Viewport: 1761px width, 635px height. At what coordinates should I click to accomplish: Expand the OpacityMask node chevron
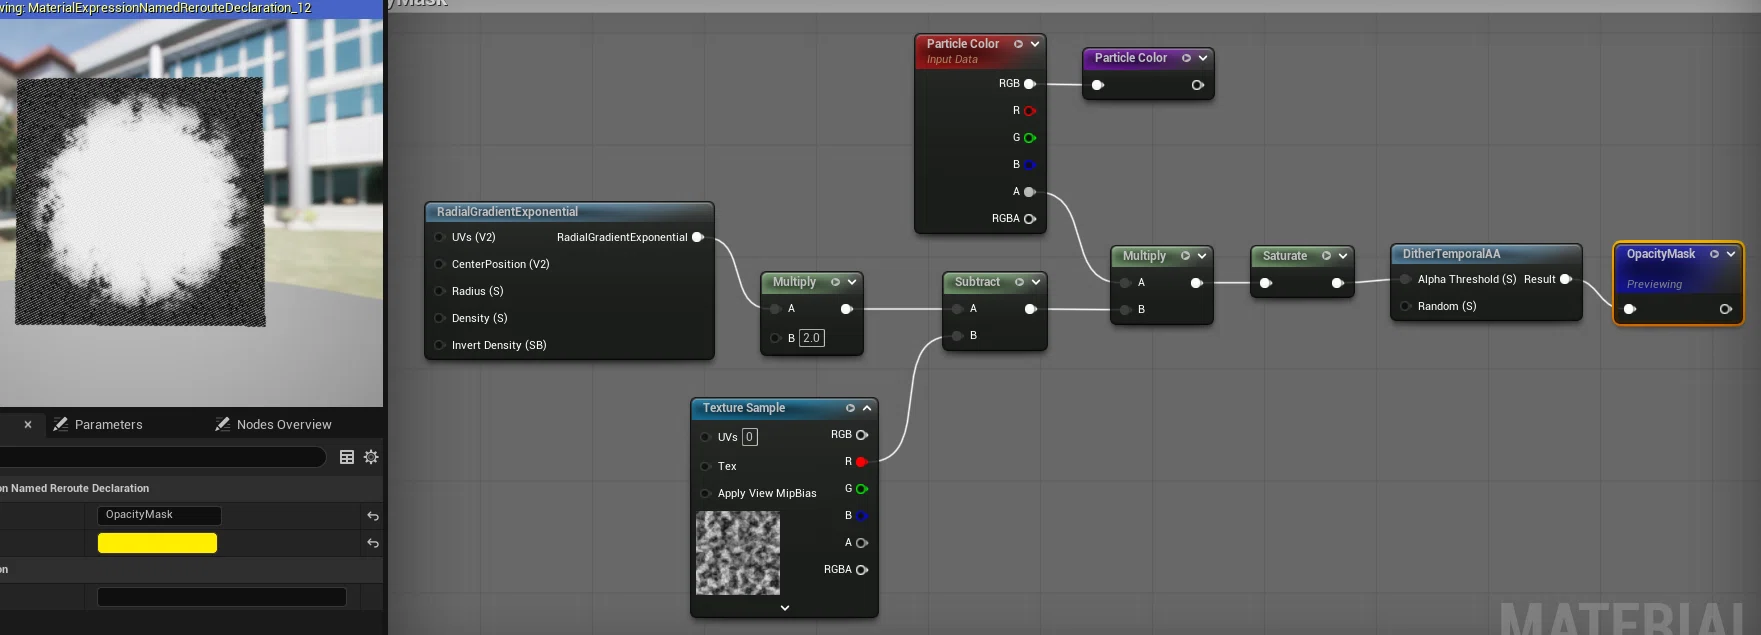(x=1731, y=254)
